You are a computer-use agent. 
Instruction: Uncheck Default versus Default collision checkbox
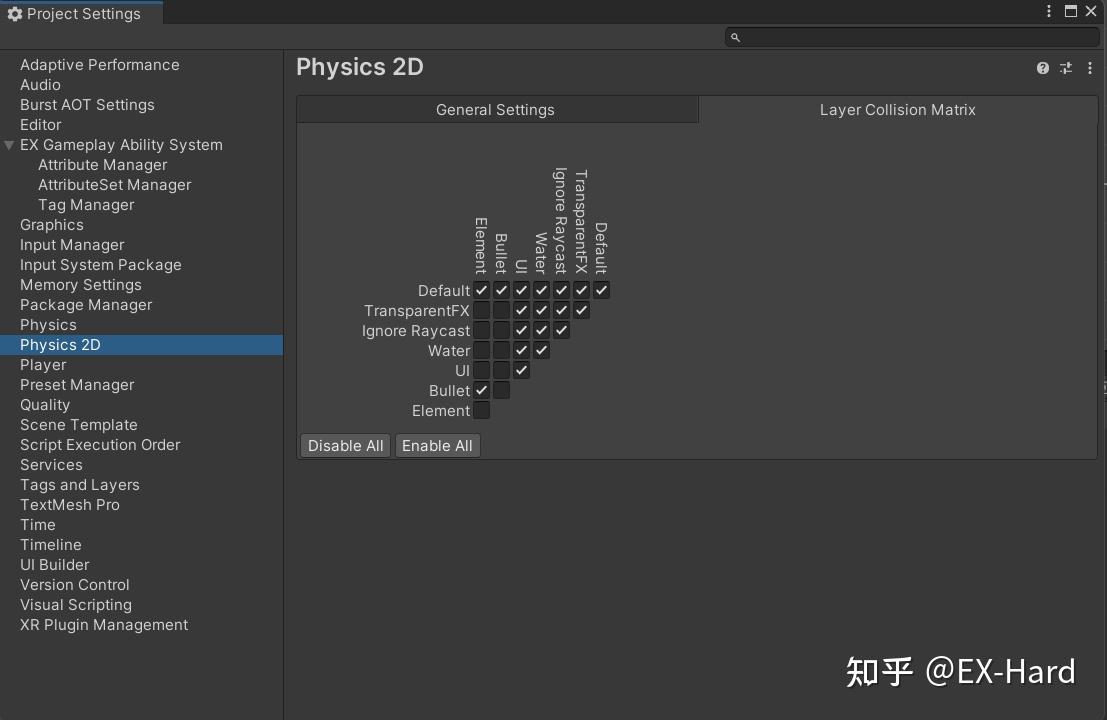pos(601,290)
